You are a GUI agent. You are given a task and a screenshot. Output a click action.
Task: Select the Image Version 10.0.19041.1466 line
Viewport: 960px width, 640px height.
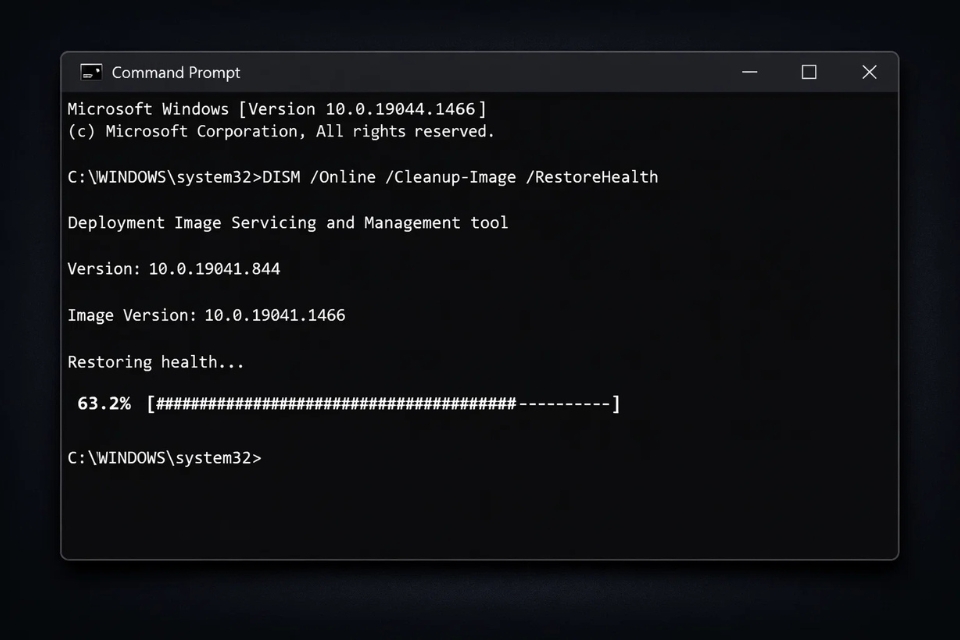coord(206,315)
